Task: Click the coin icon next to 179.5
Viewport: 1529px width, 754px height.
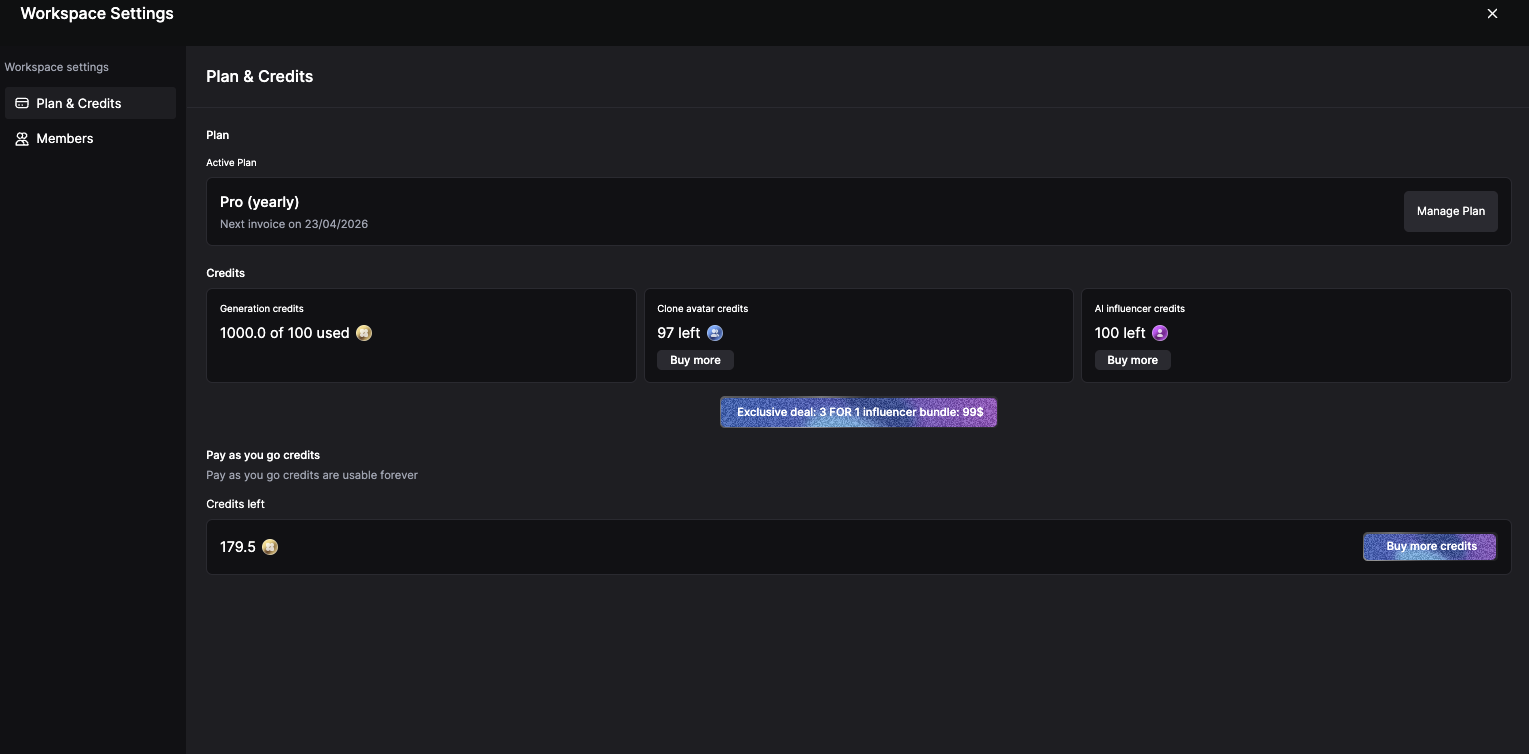Action: (x=269, y=547)
